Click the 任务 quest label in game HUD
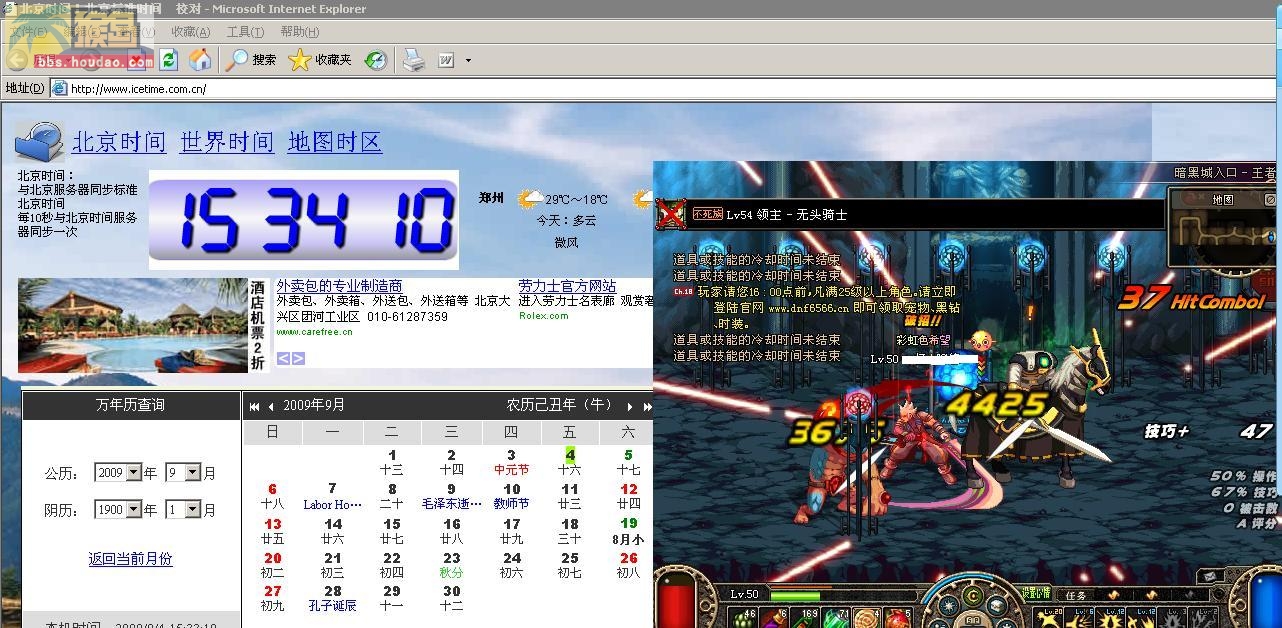Image resolution: width=1282 pixels, height=628 pixels. (x=1076, y=595)
